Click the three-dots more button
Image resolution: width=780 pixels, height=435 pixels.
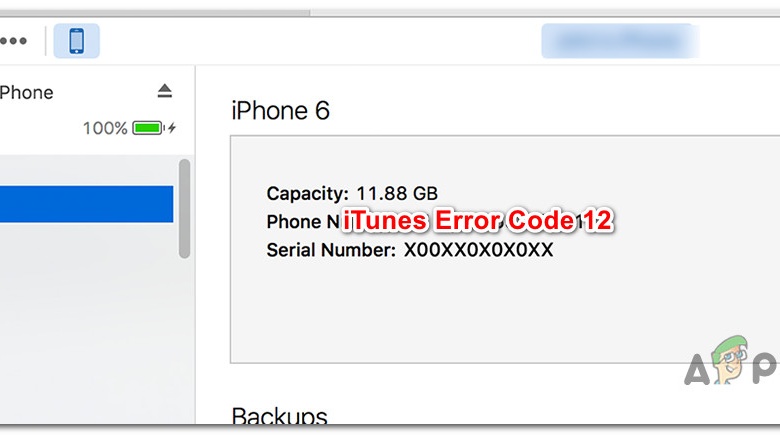(x=14, y=42)
